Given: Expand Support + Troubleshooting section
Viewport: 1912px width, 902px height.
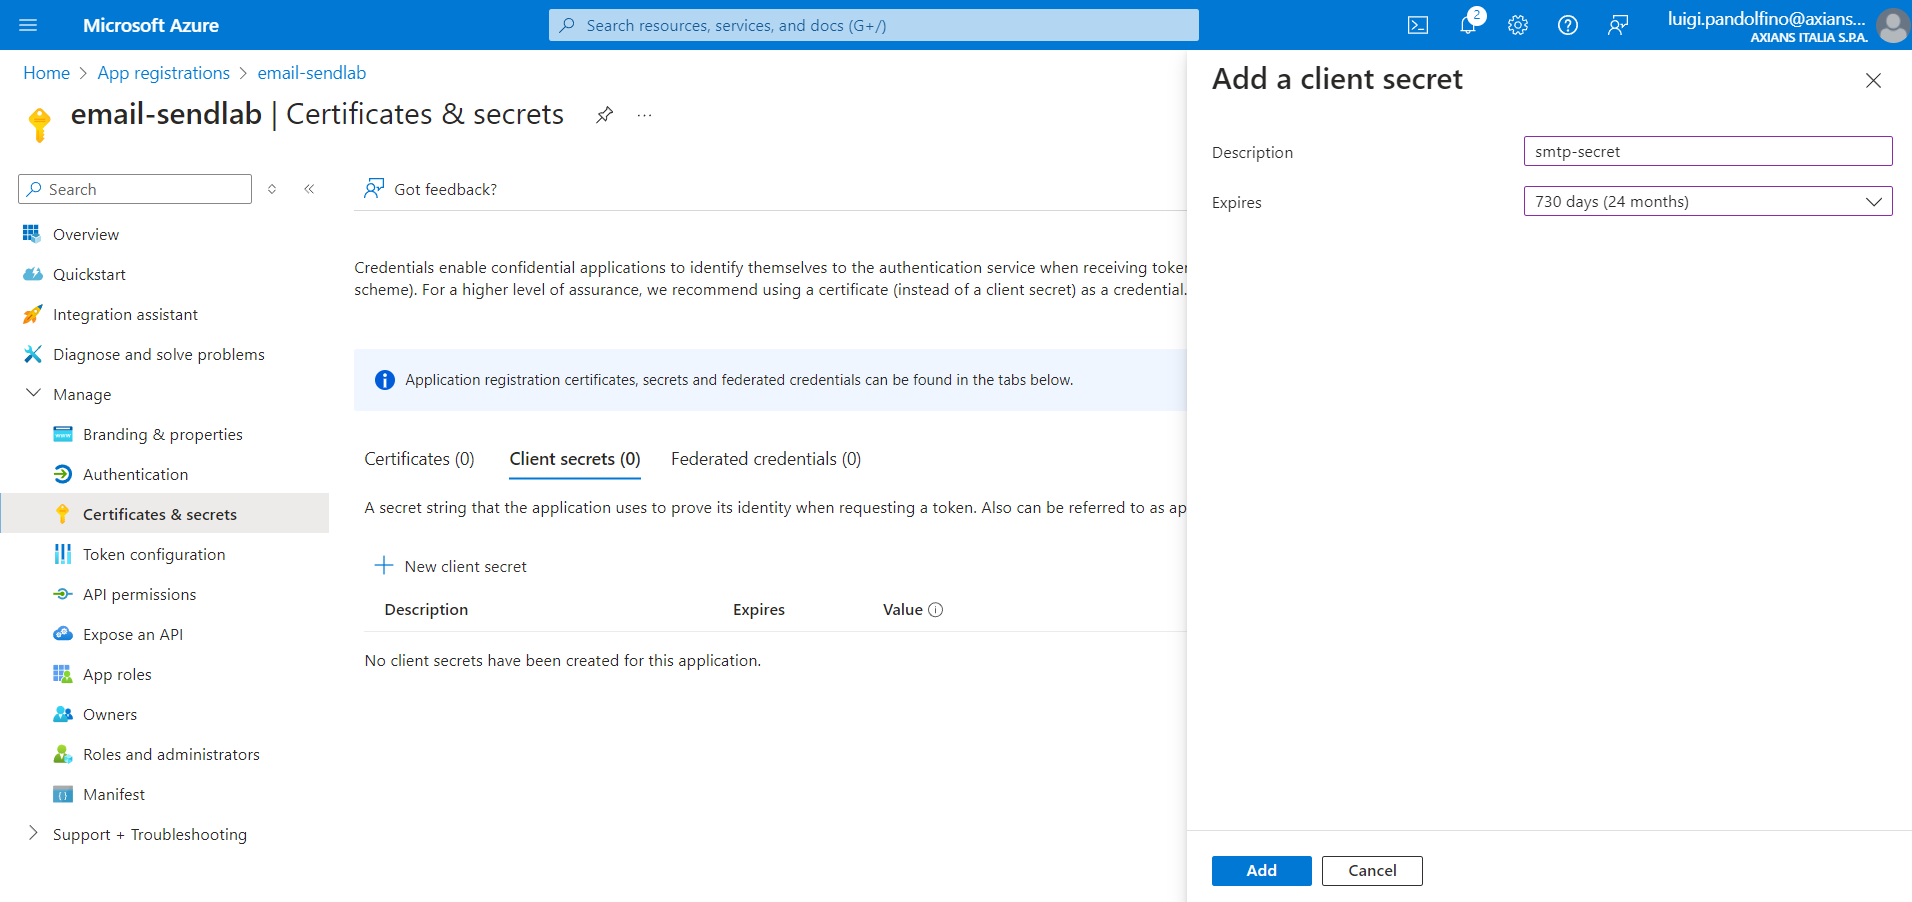Looking at the screenshot, I should tap(33, 834).
